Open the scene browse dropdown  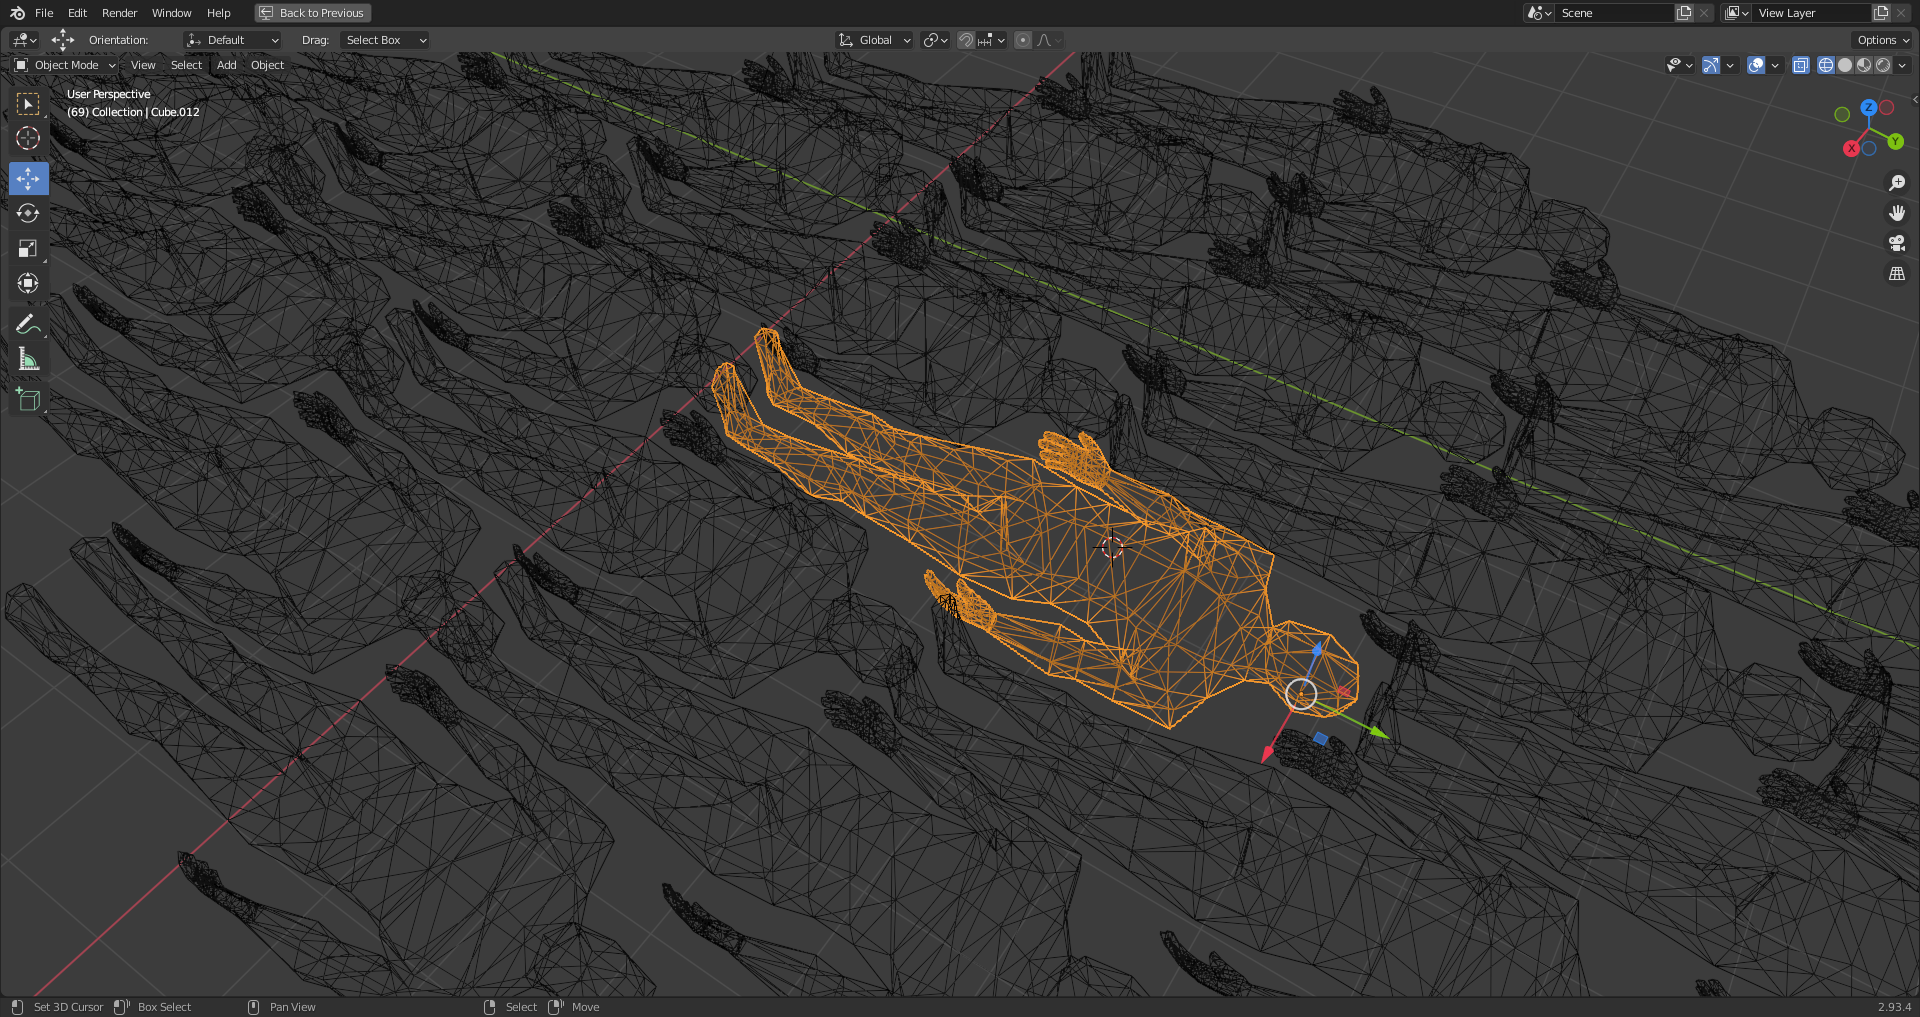click(x=1539, y=13)
